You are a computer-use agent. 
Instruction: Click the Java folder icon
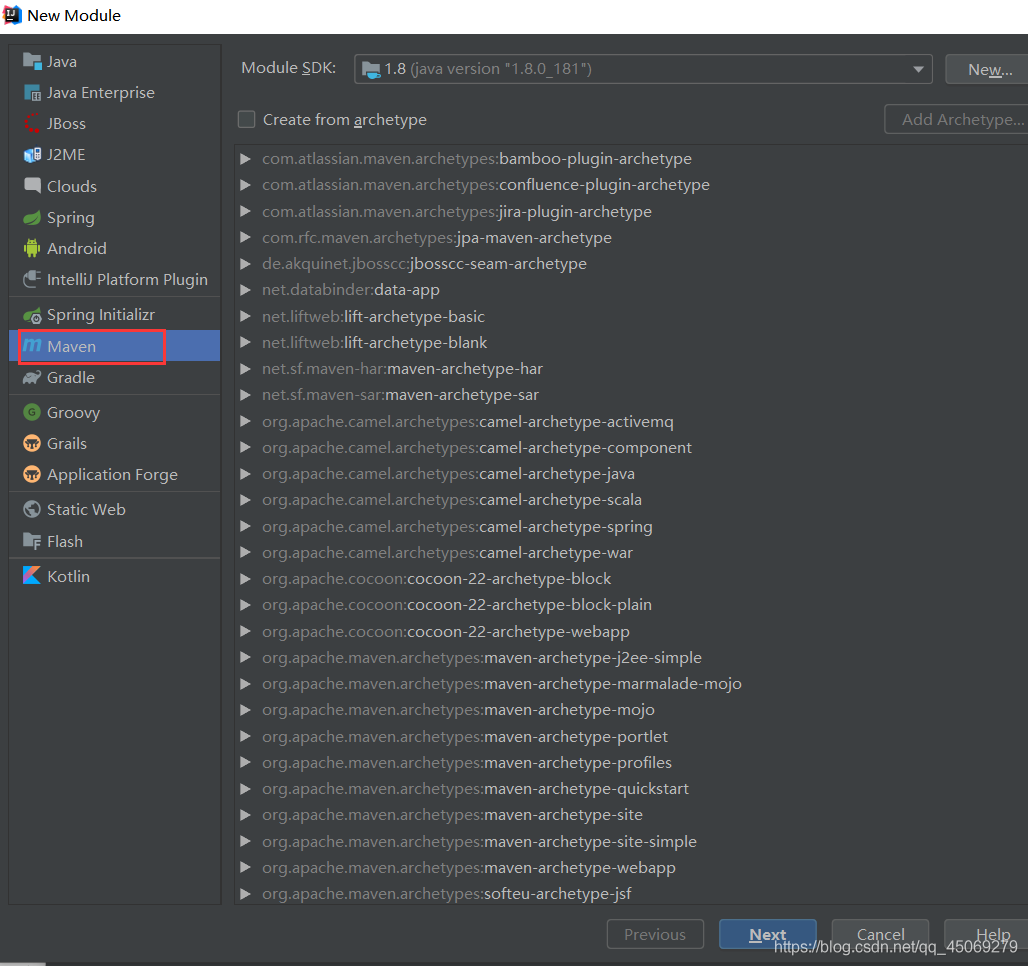(32, 61)
